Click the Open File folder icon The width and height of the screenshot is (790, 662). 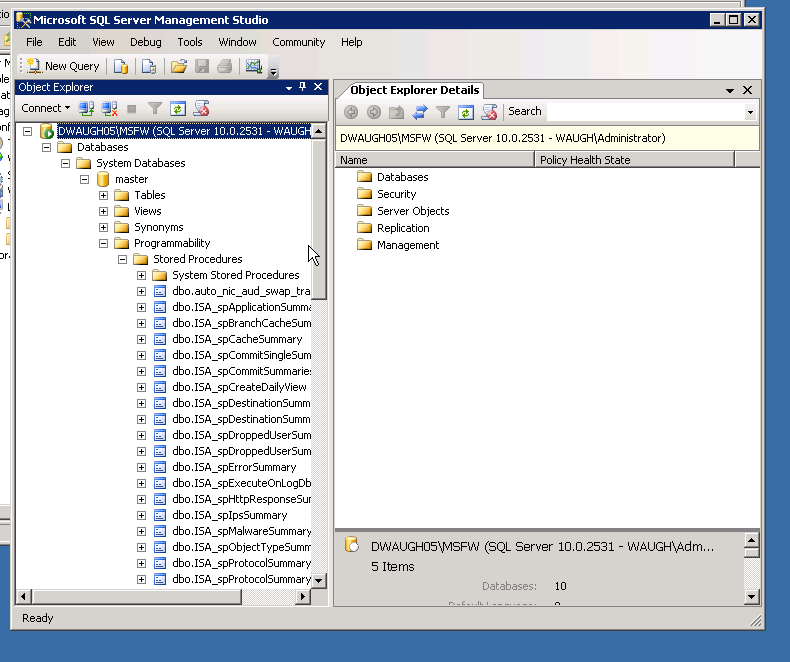point(179,66)
